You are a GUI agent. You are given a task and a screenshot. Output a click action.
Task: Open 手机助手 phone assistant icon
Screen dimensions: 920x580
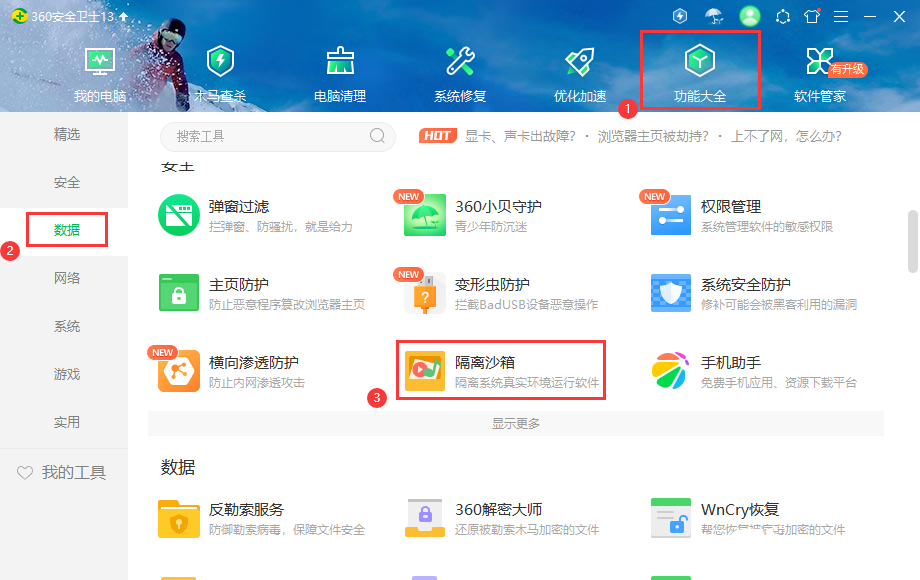(x=671, y=371)
